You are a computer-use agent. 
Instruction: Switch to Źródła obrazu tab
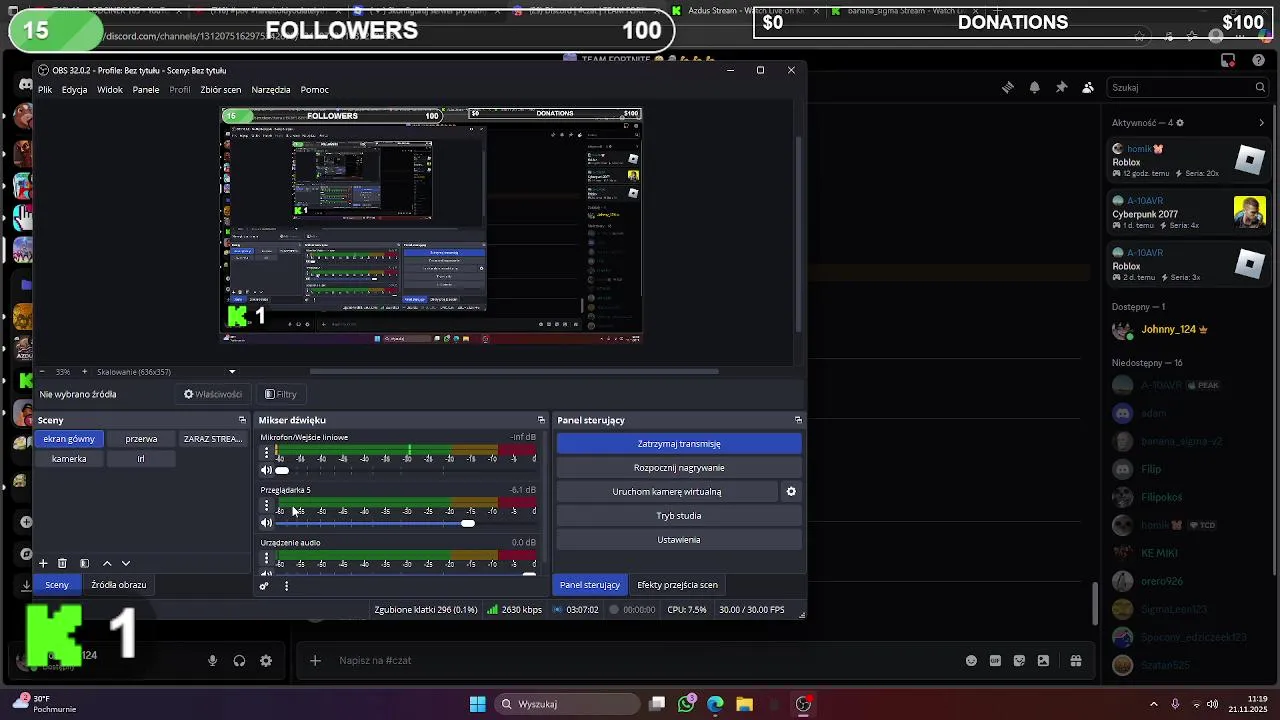tap(118, 585)
